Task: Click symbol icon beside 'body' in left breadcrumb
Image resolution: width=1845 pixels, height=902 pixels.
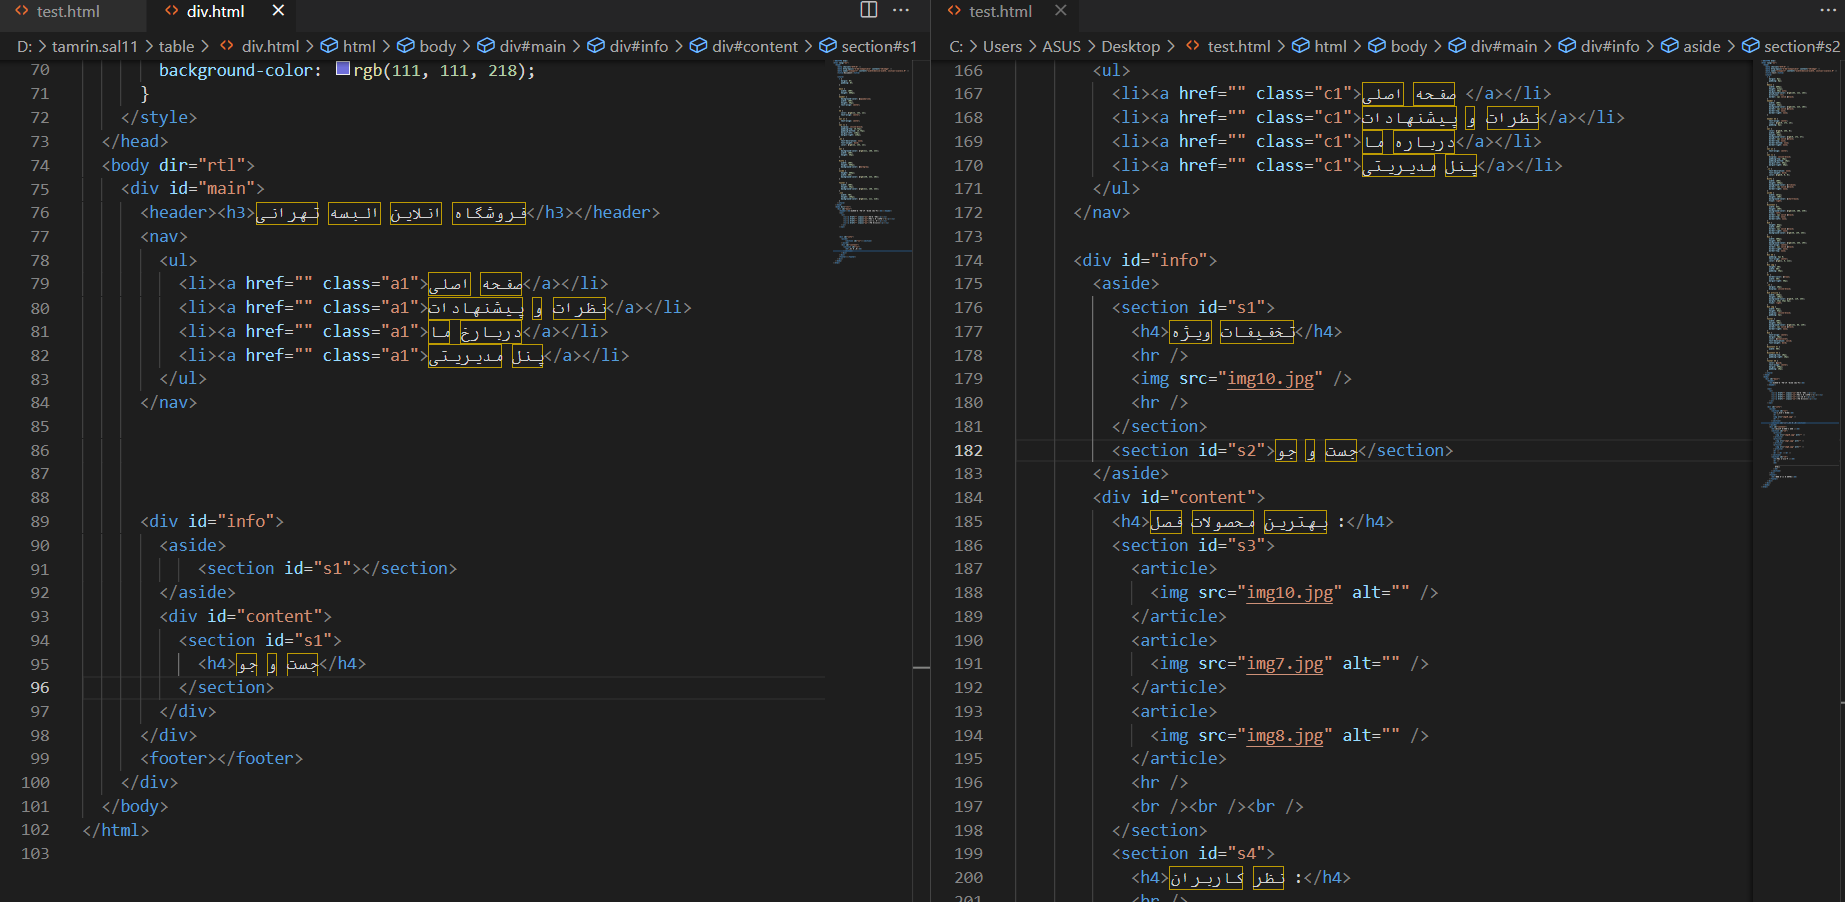Action: point(406,46)
